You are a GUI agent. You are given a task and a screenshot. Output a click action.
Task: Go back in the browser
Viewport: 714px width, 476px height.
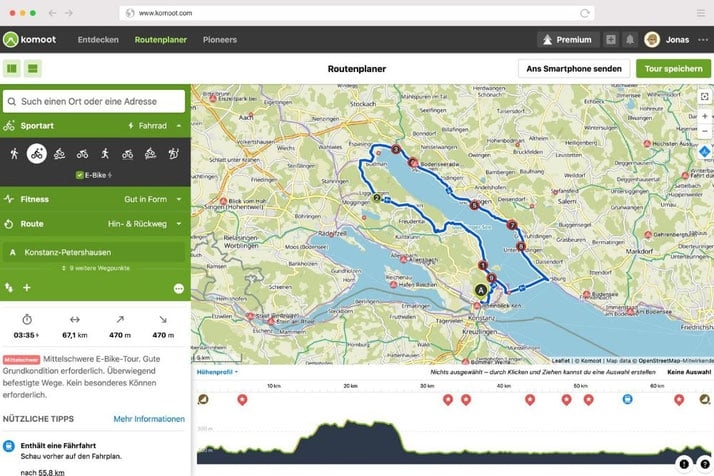click(52, 13)
